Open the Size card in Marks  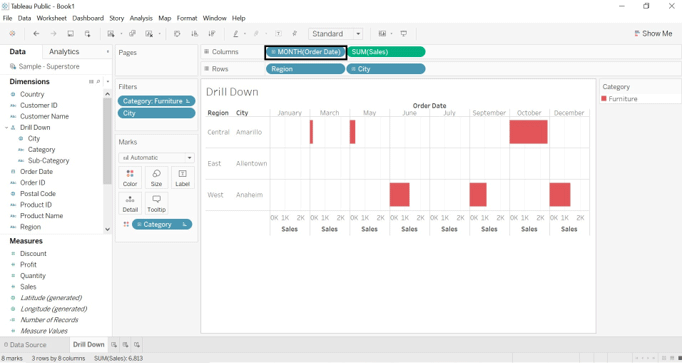pos(157,177)
